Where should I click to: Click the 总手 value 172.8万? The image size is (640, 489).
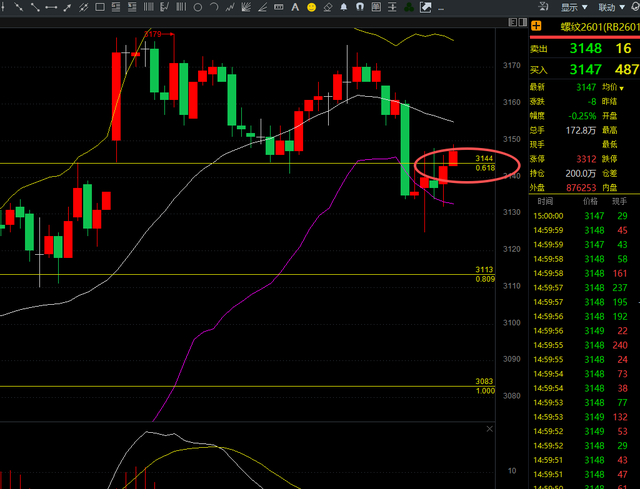point(581,130)
